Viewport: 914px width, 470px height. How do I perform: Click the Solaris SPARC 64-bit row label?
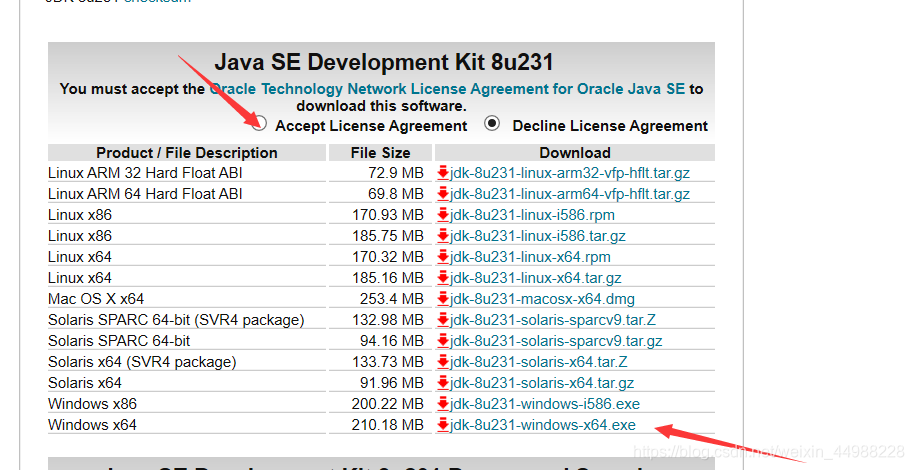coord(119,341)
